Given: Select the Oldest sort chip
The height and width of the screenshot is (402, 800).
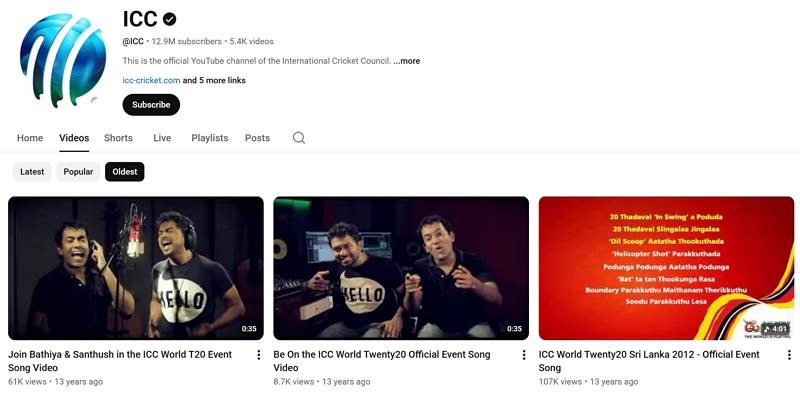Looking at the screenshot, I should pos(125,172).
